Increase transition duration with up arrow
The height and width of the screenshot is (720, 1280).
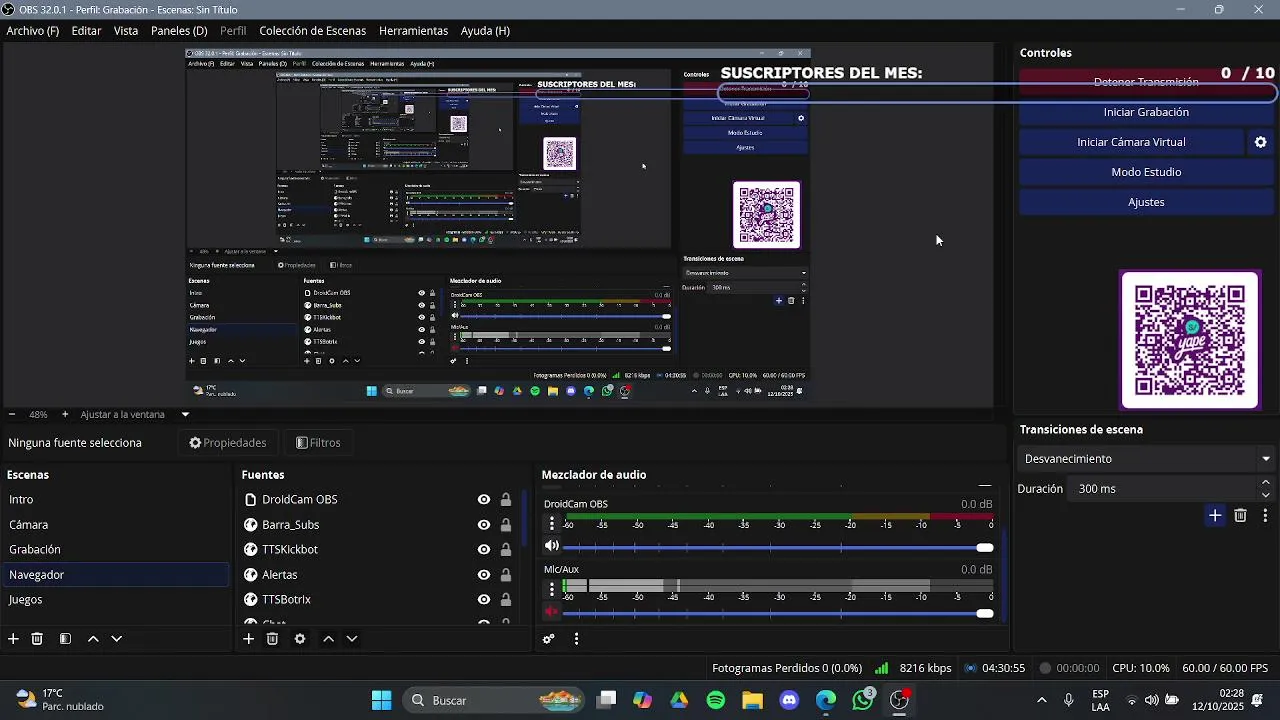1266,483
